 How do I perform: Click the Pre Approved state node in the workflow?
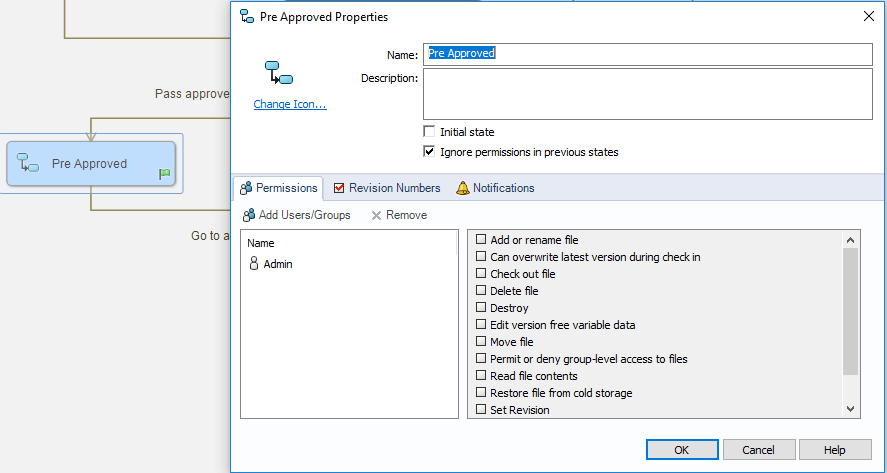pos(90,163)
